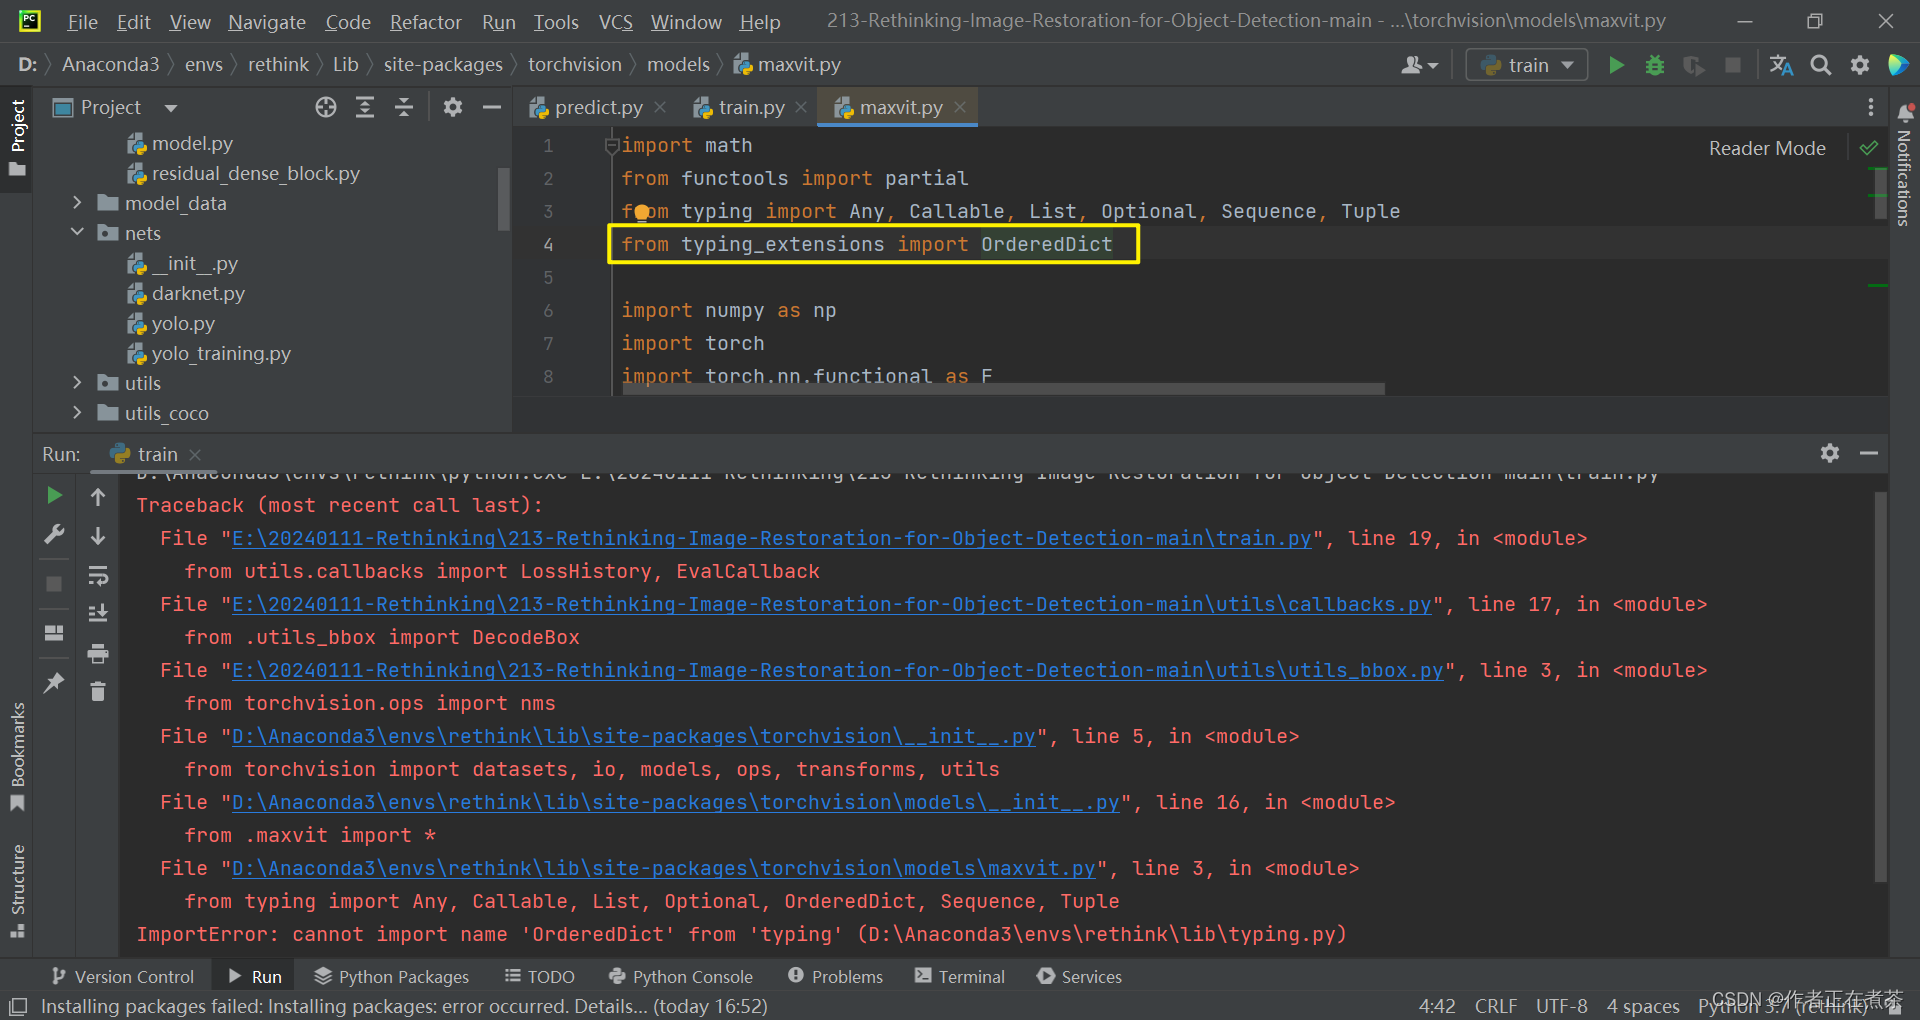Open the Tools menu

(x=555, y=21)
